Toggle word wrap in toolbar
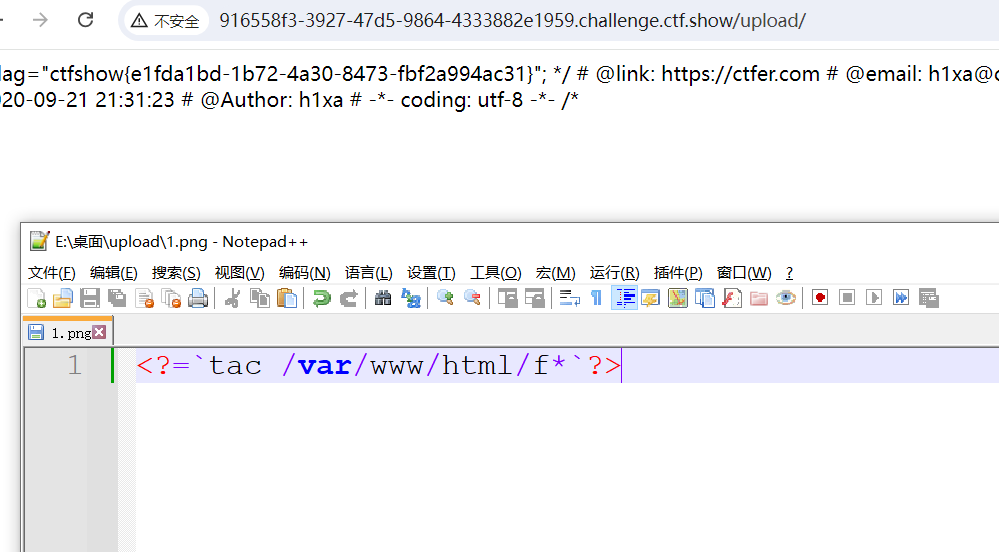Viewport: 999px width, 552px height. click(570, 298)
